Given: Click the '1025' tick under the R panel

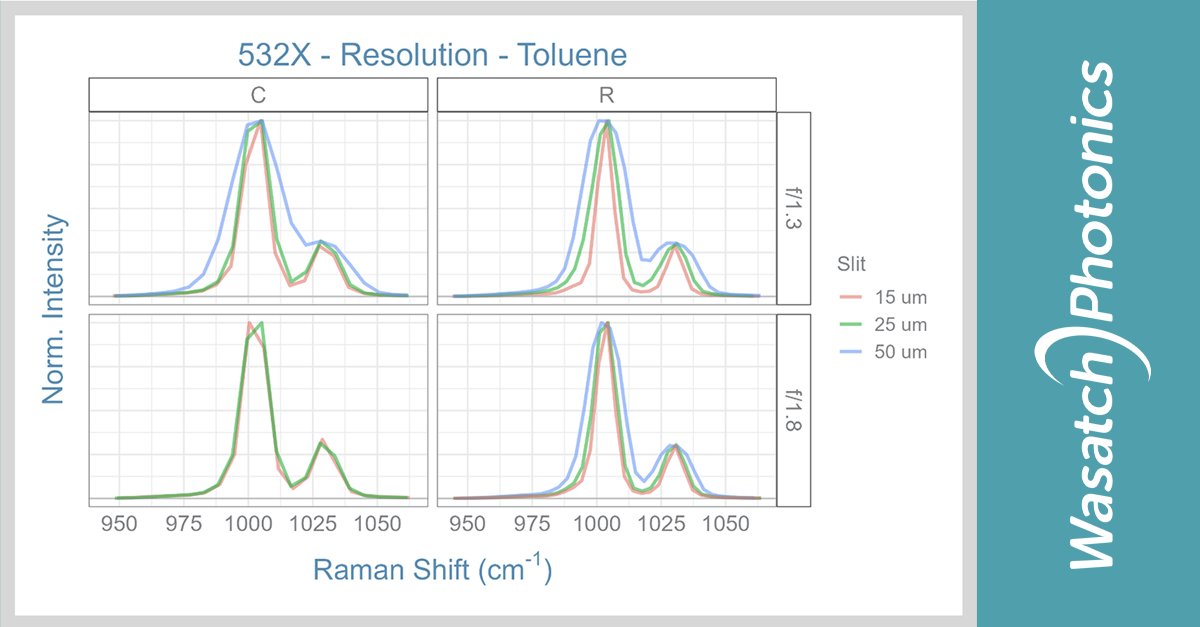Looking at the screenshot, I should pos(659,524).
